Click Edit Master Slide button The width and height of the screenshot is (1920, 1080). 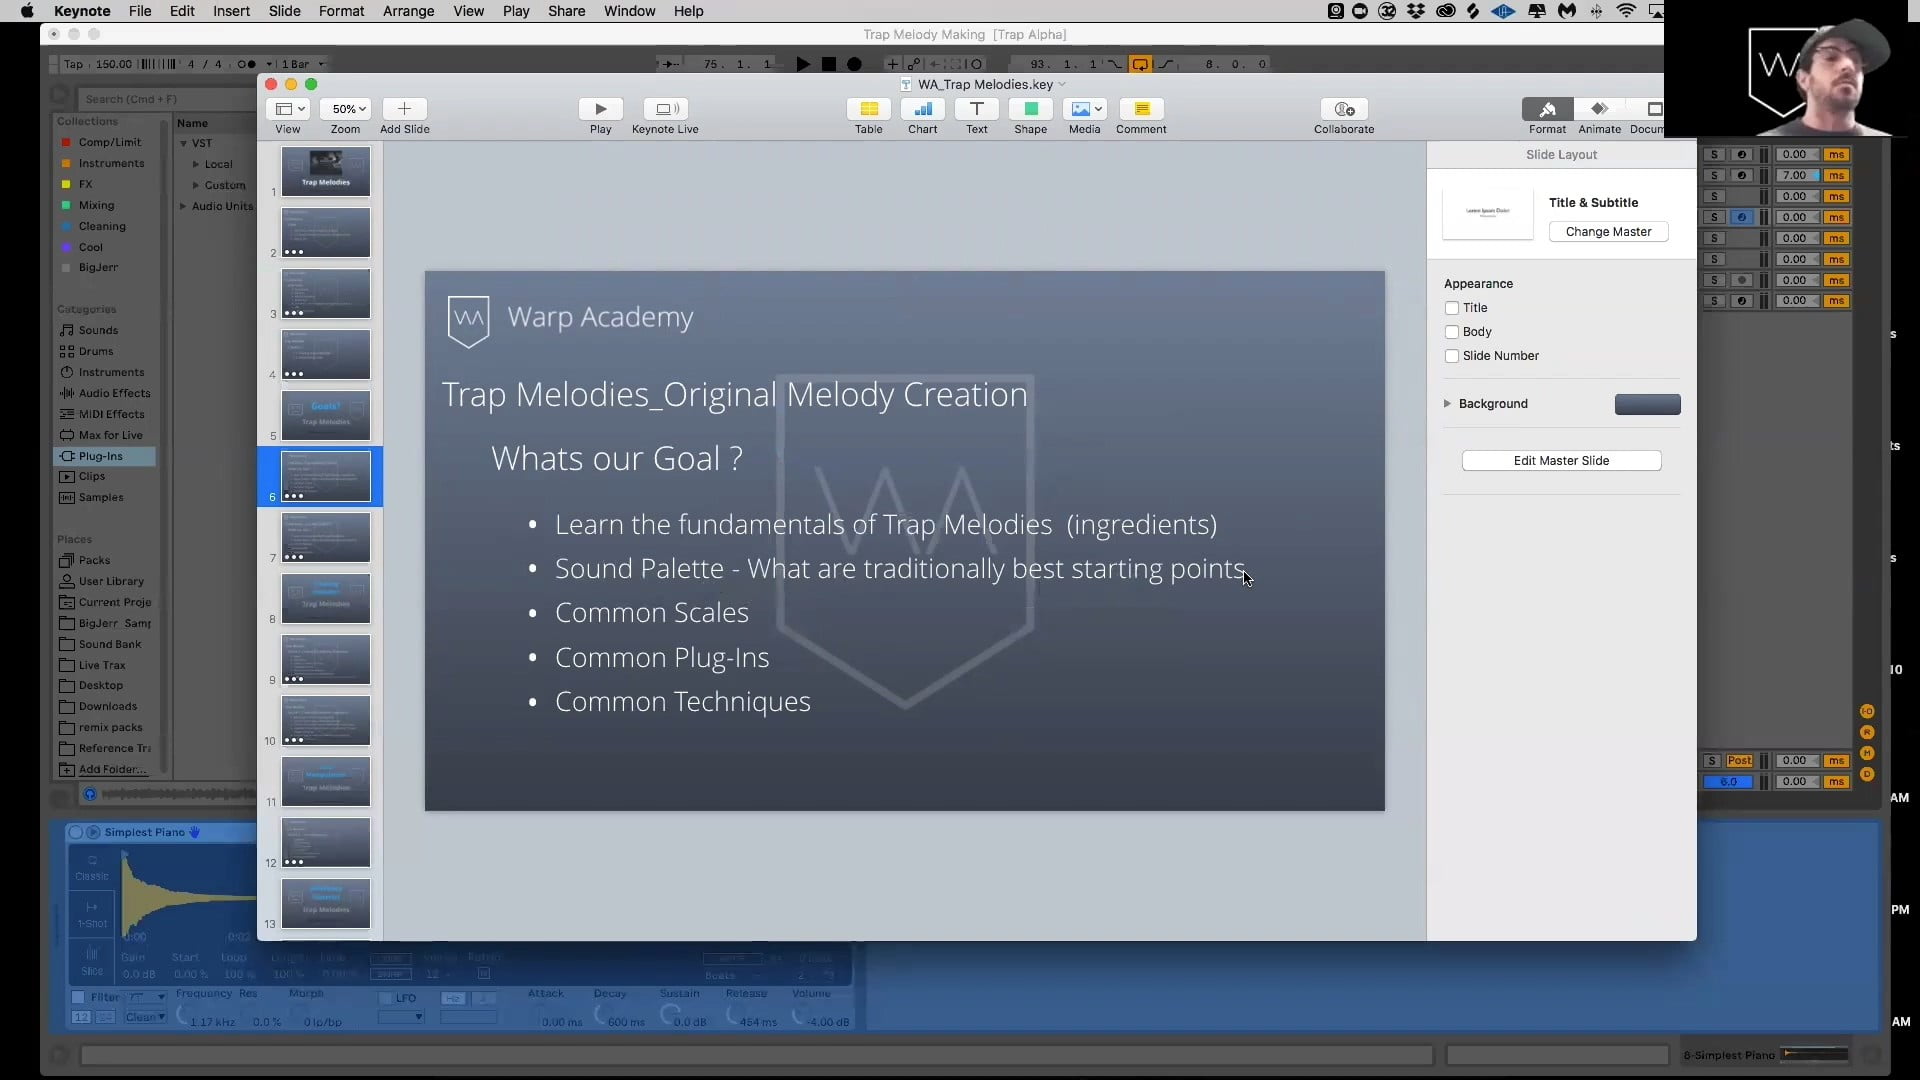1561,461
